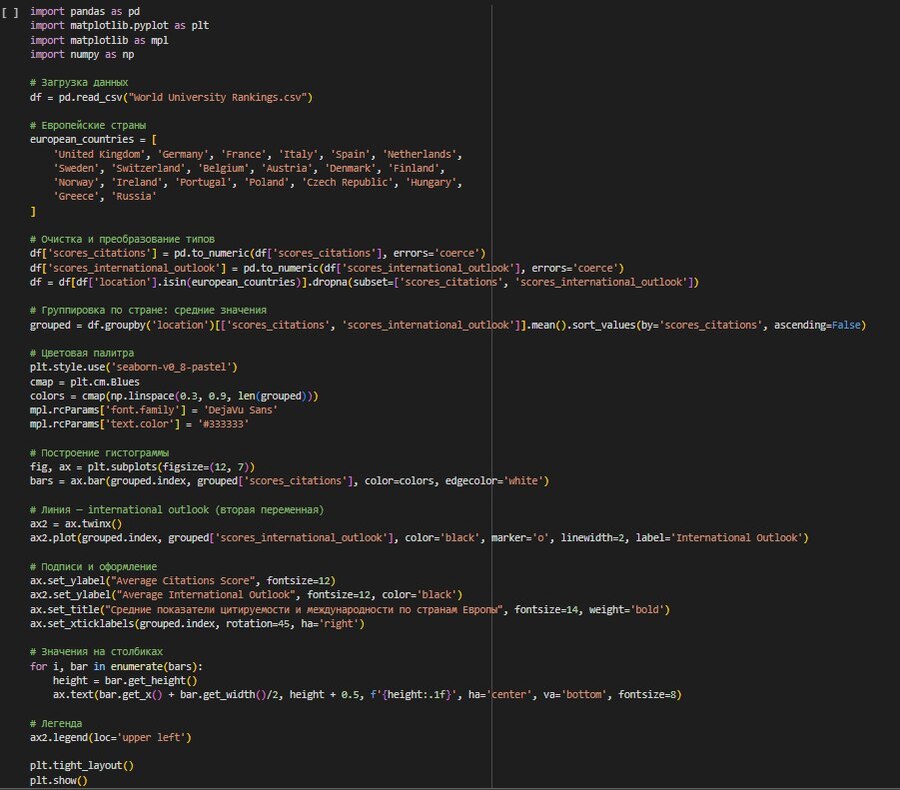Click 'Average Citations Score' ylabel line

point(183,580)
